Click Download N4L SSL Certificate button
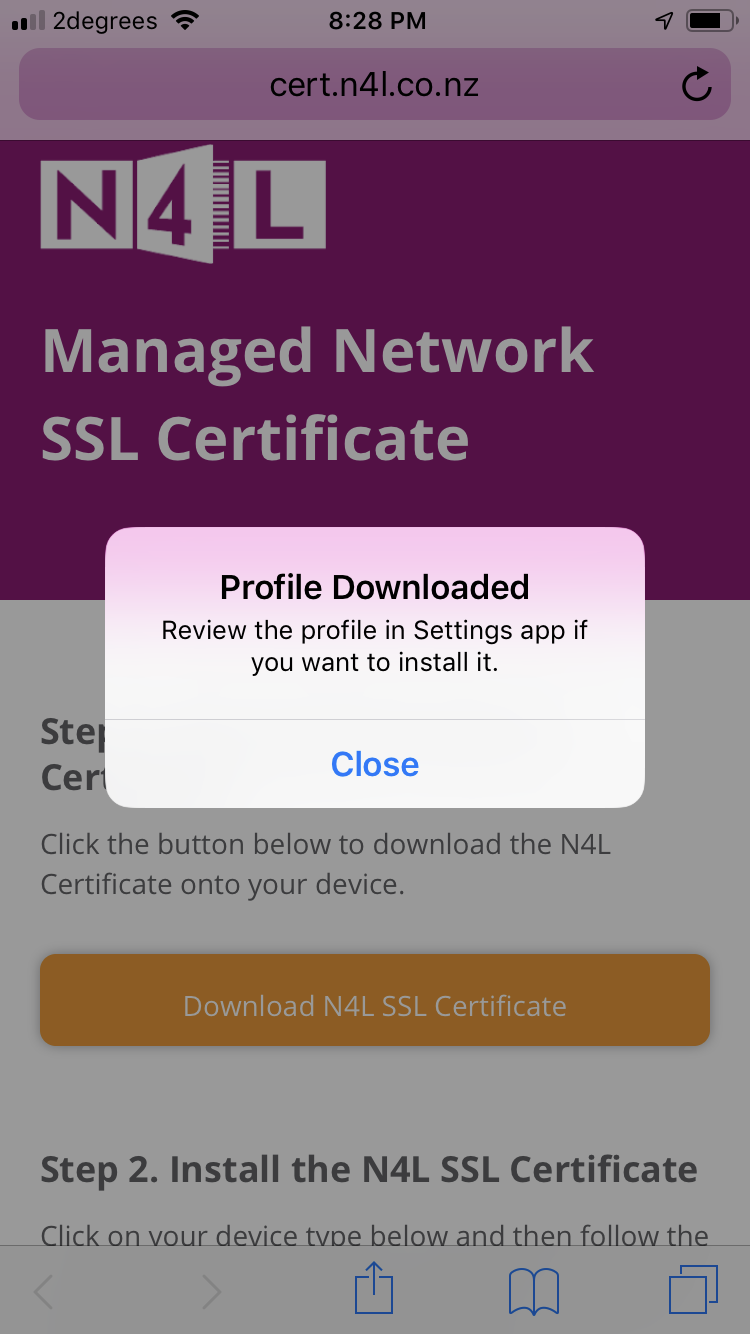 pyautogui.click(x=375, y=1000)
